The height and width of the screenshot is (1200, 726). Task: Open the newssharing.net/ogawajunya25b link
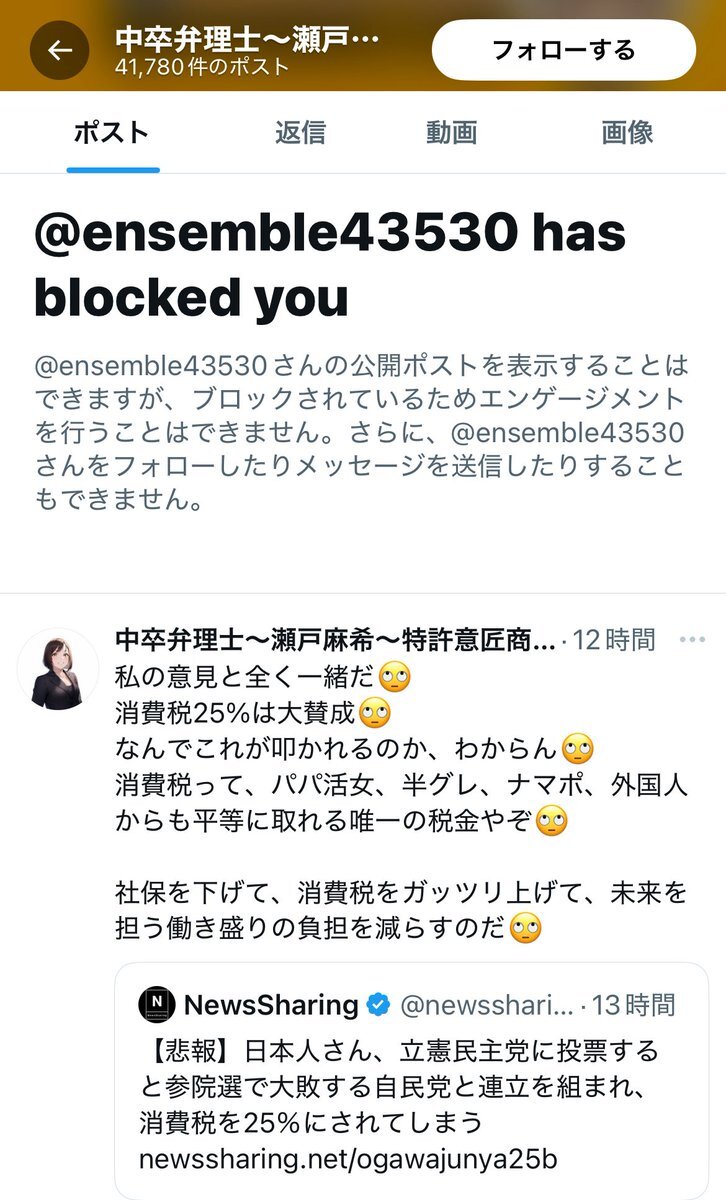347,1160
